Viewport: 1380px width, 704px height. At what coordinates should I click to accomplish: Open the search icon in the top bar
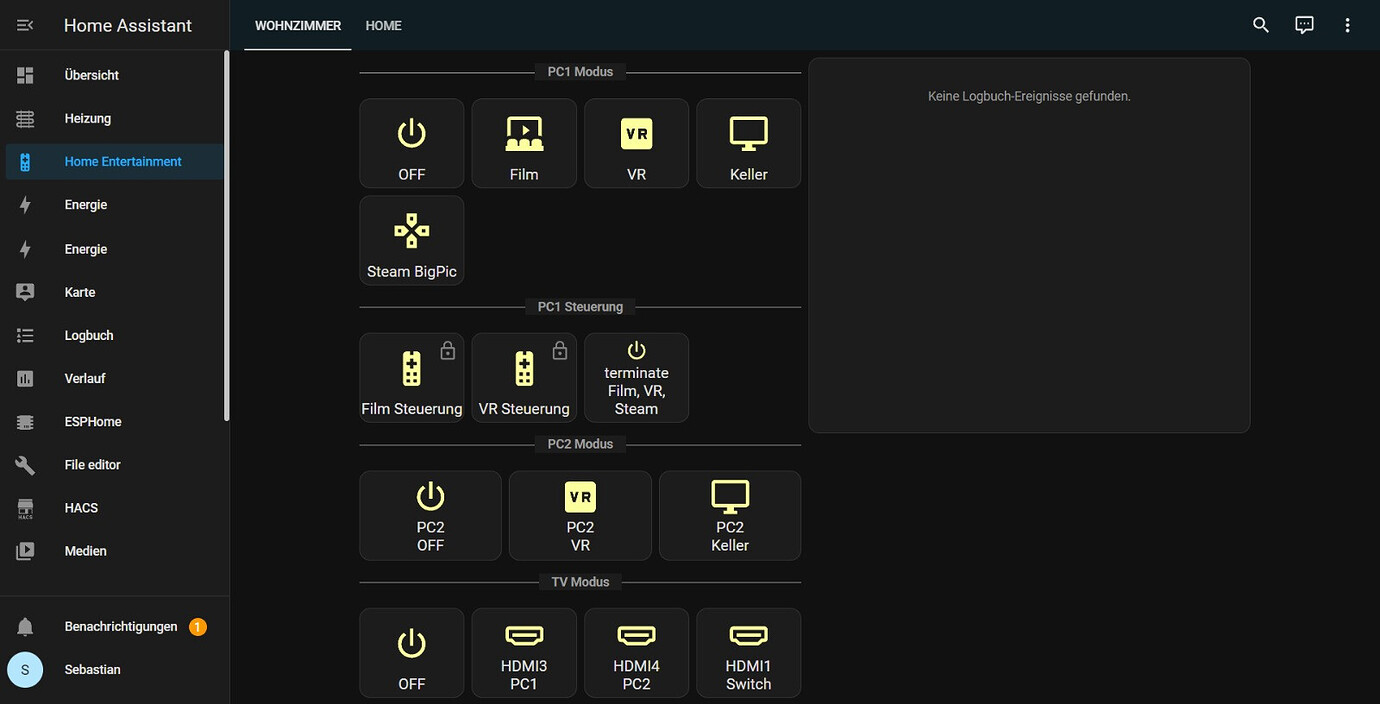(x=1260, y=24)
